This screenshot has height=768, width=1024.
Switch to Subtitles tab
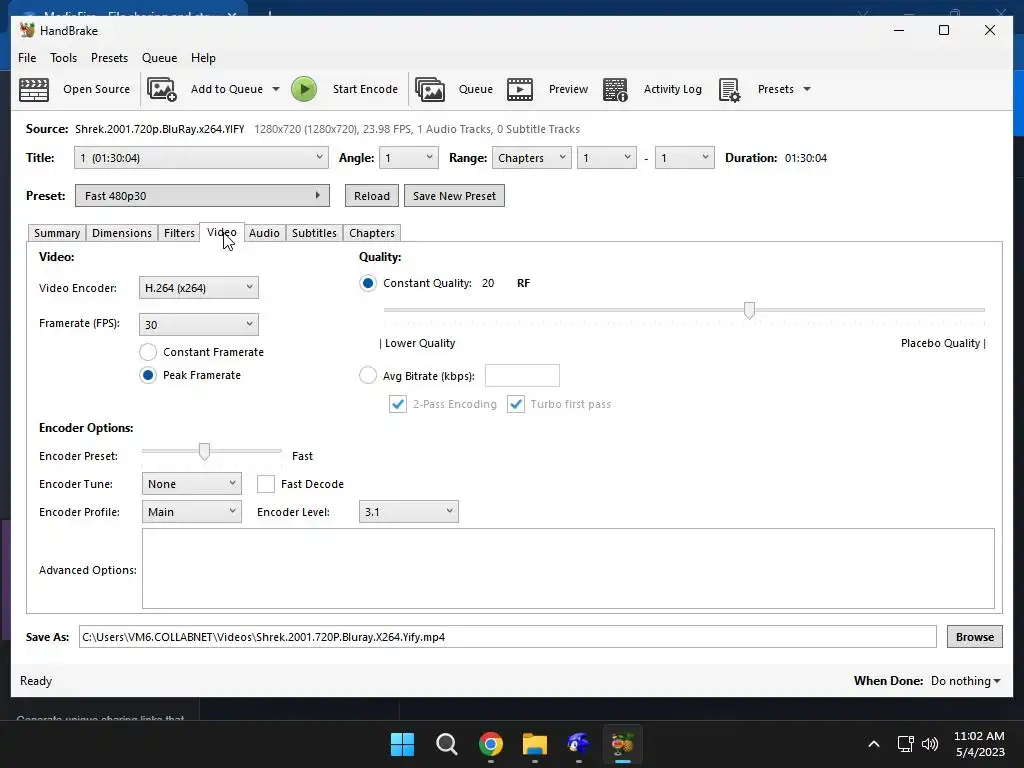[314, 233]
